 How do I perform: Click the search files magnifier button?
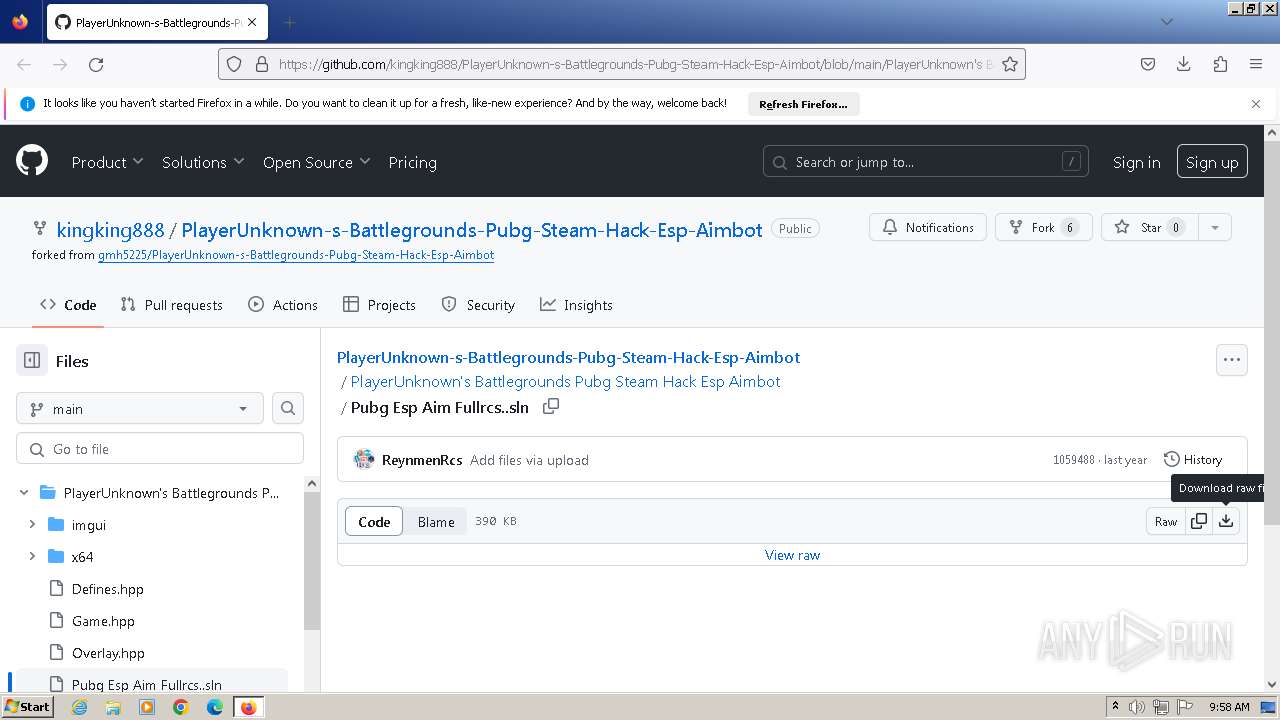click(x=288, y=408)
